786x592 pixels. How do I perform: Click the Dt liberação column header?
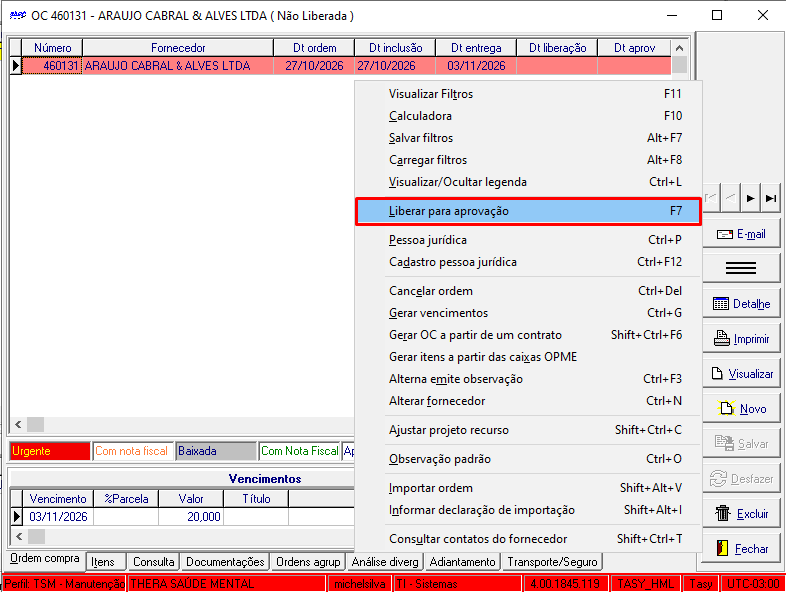click(x=557, y=48)
